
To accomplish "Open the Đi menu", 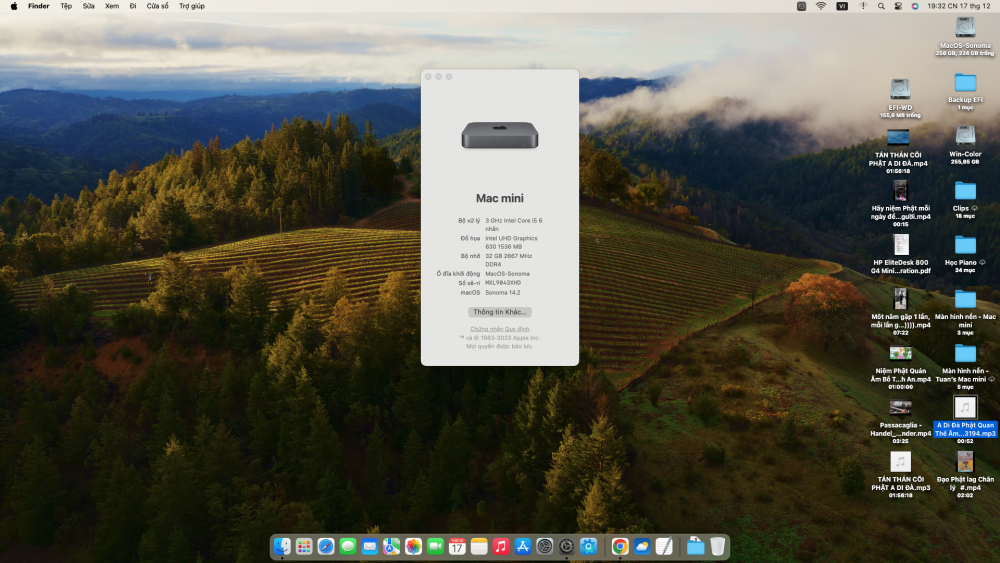I will tap(133, 6).
